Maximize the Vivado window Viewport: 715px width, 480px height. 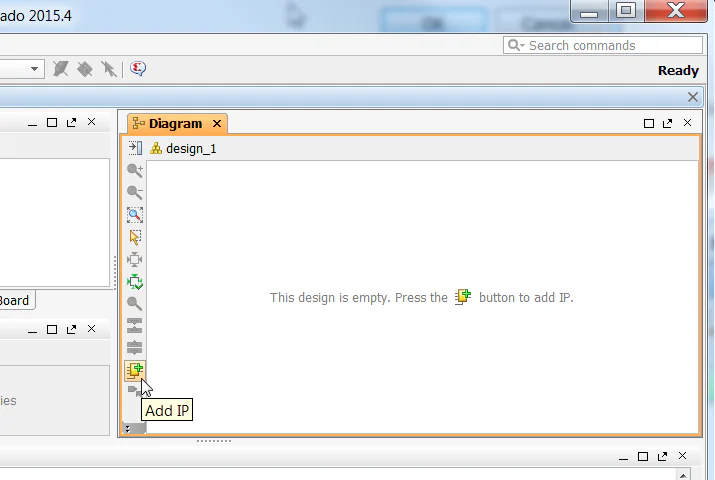coord(626,11)
